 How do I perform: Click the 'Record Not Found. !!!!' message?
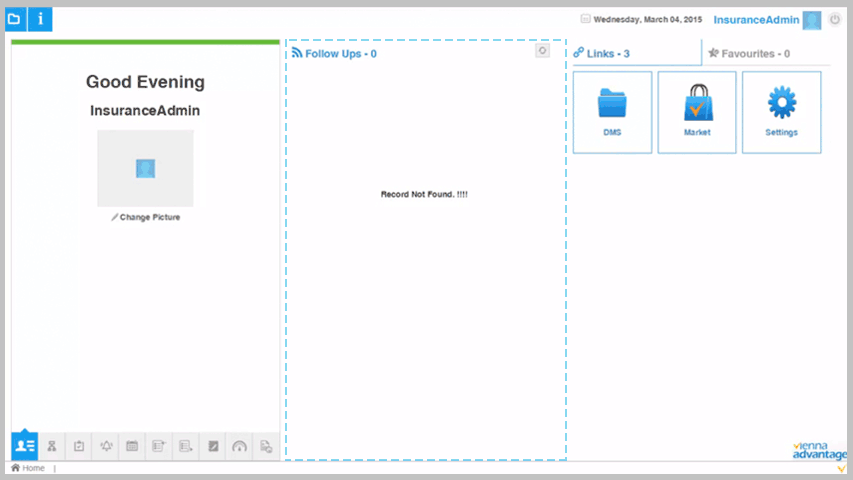pyautogui.click(x=424, y=194)
